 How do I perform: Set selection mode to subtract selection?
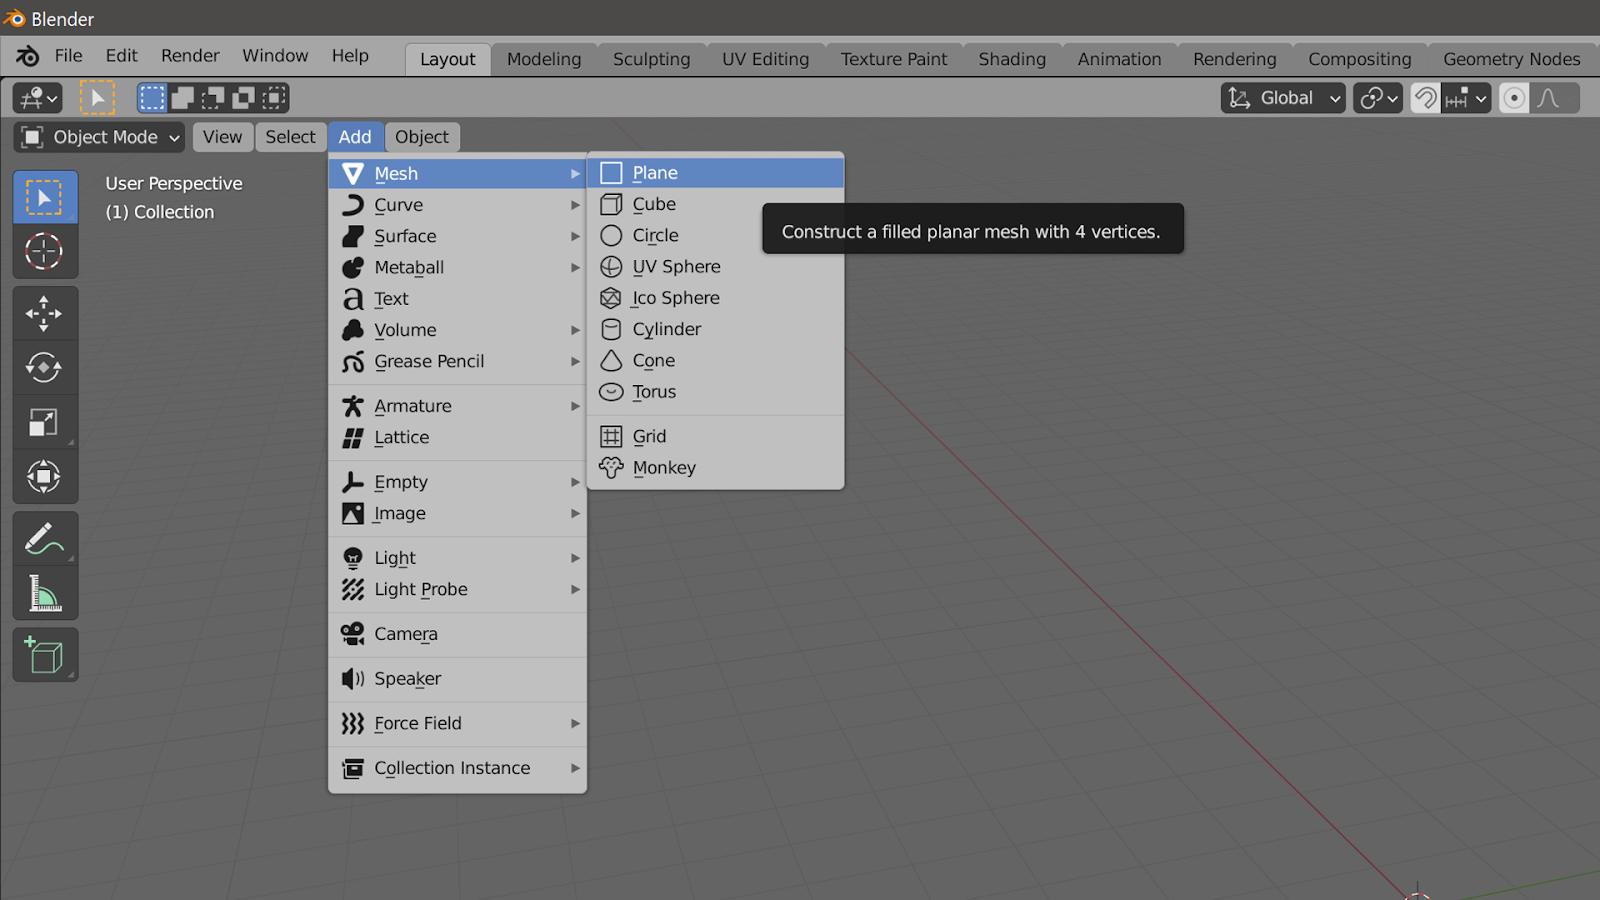pos(213,98)
